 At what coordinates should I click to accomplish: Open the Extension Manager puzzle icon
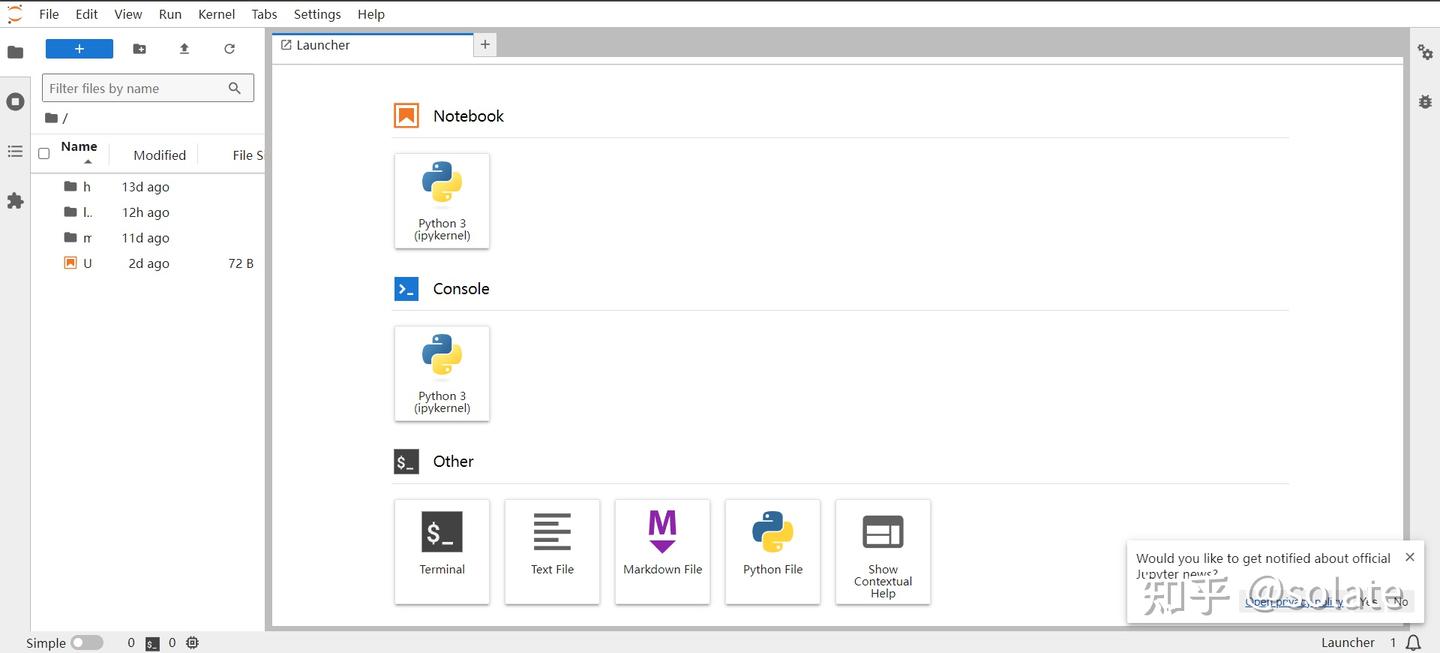[x=15, y=201]
